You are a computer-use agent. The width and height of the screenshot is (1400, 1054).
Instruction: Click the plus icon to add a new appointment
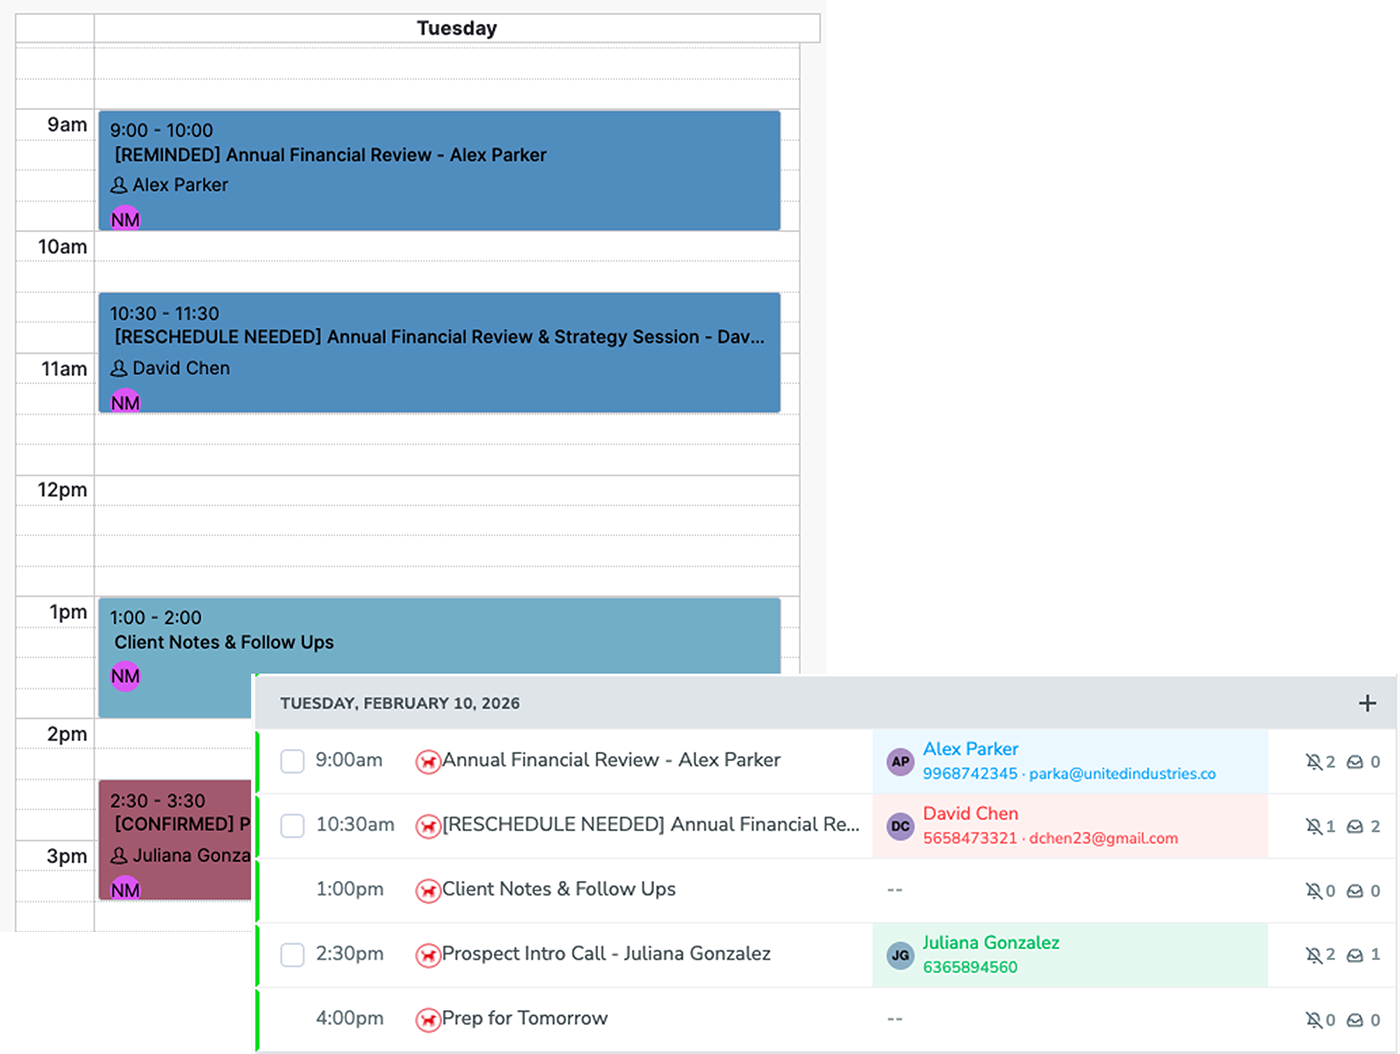(1367, 703)
